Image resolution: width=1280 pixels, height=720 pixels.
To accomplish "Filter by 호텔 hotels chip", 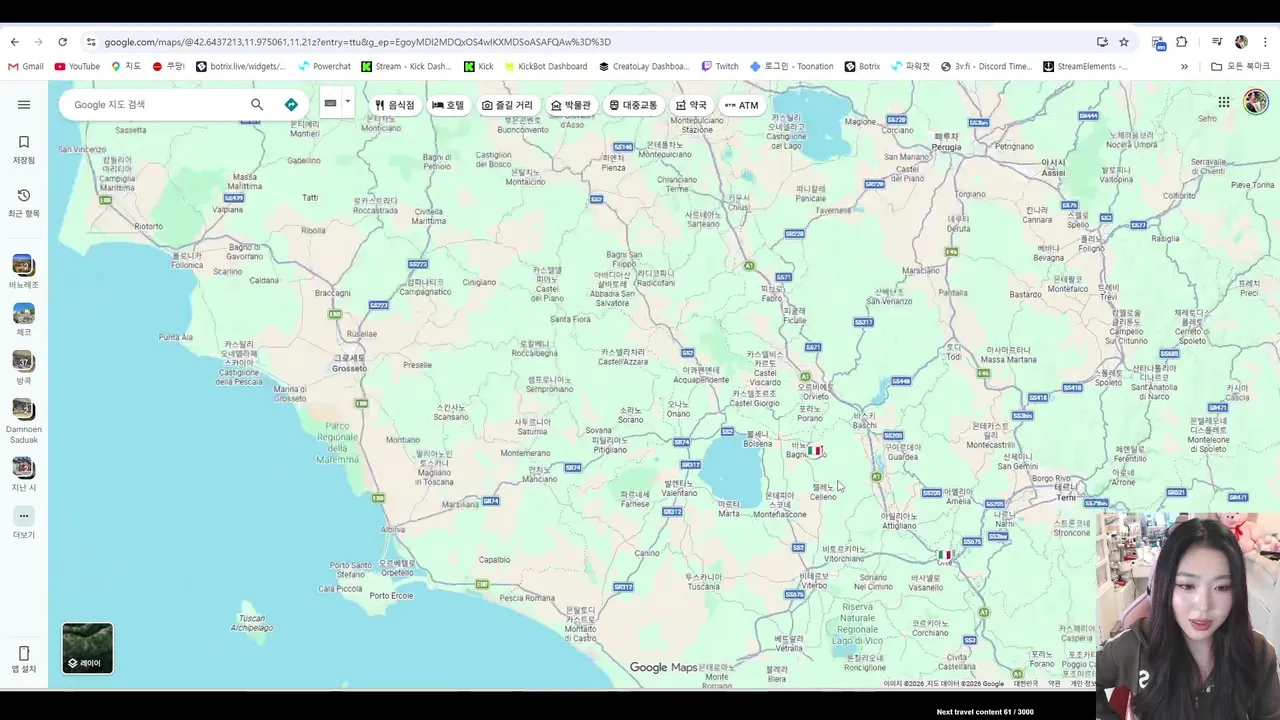I will [x=448, y=105].
